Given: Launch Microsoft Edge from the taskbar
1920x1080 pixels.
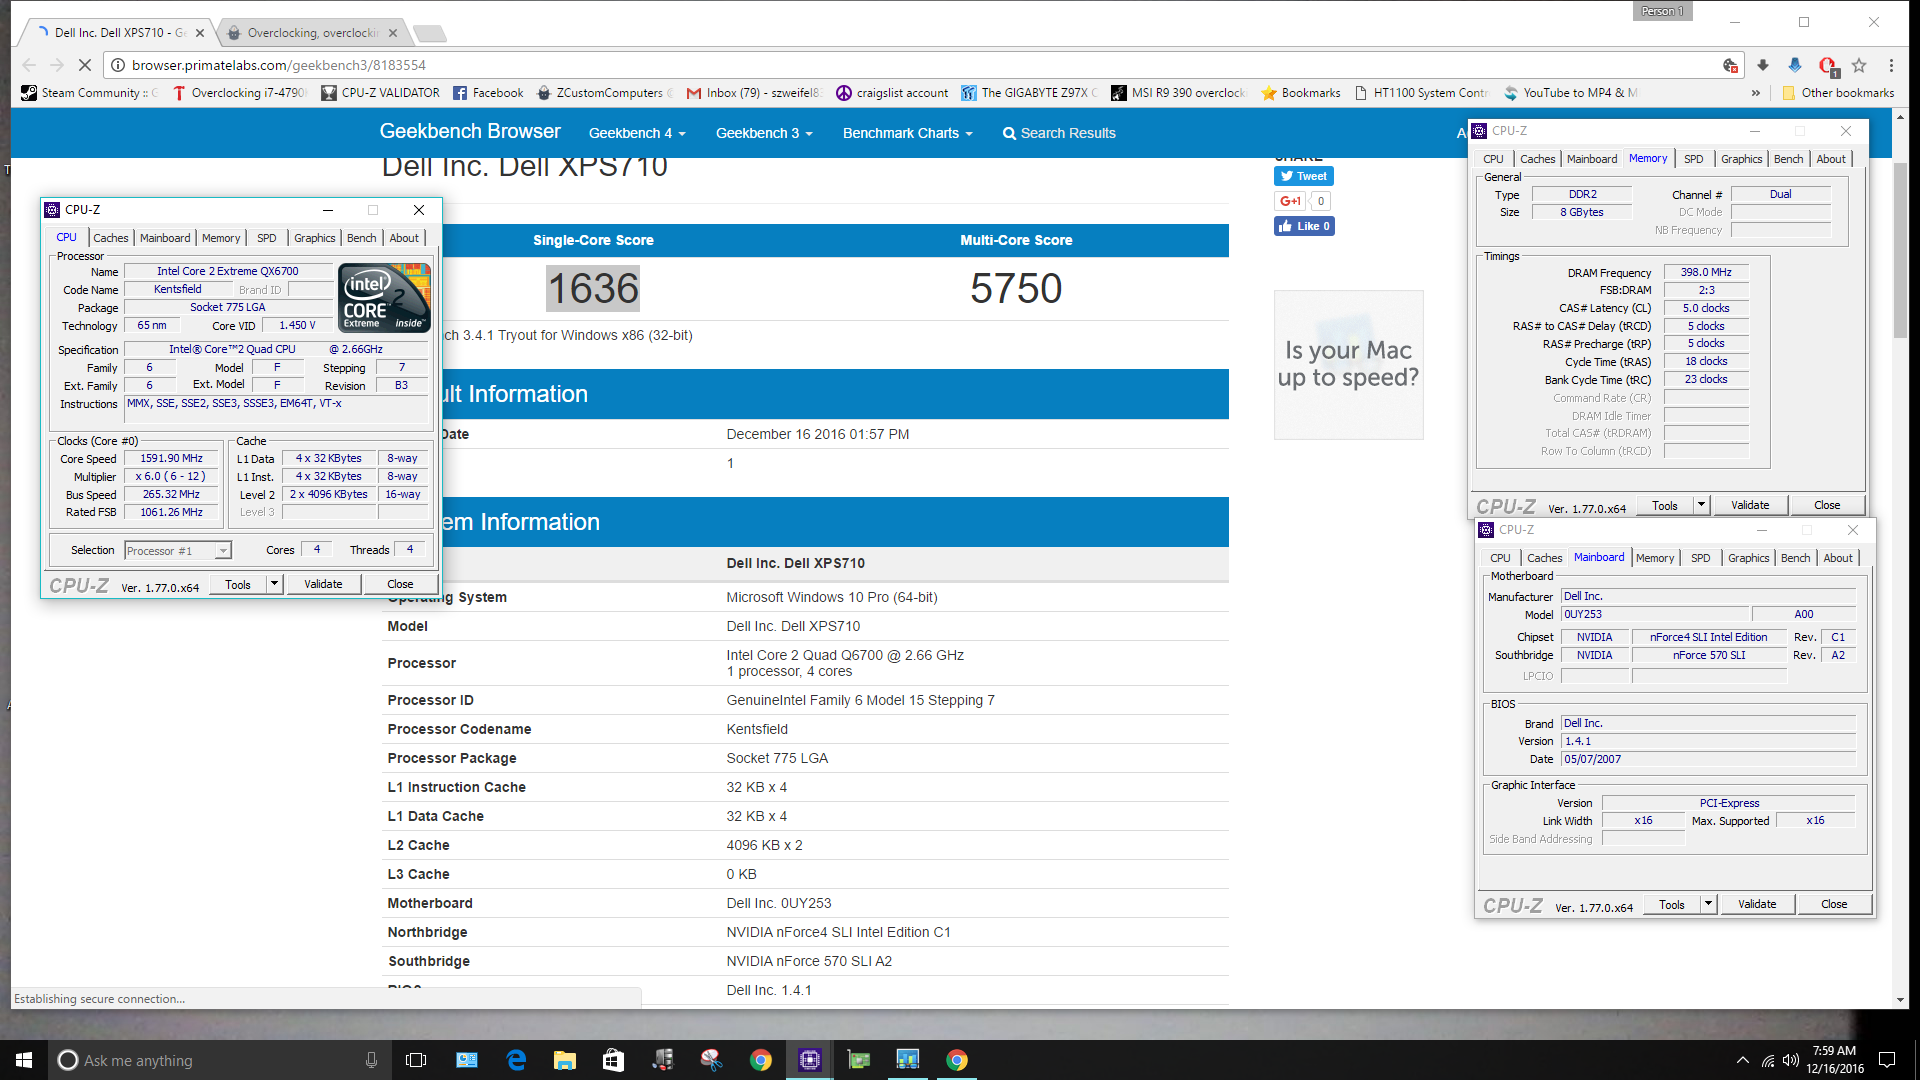Looking at the screenshot, I should 516,1060.
